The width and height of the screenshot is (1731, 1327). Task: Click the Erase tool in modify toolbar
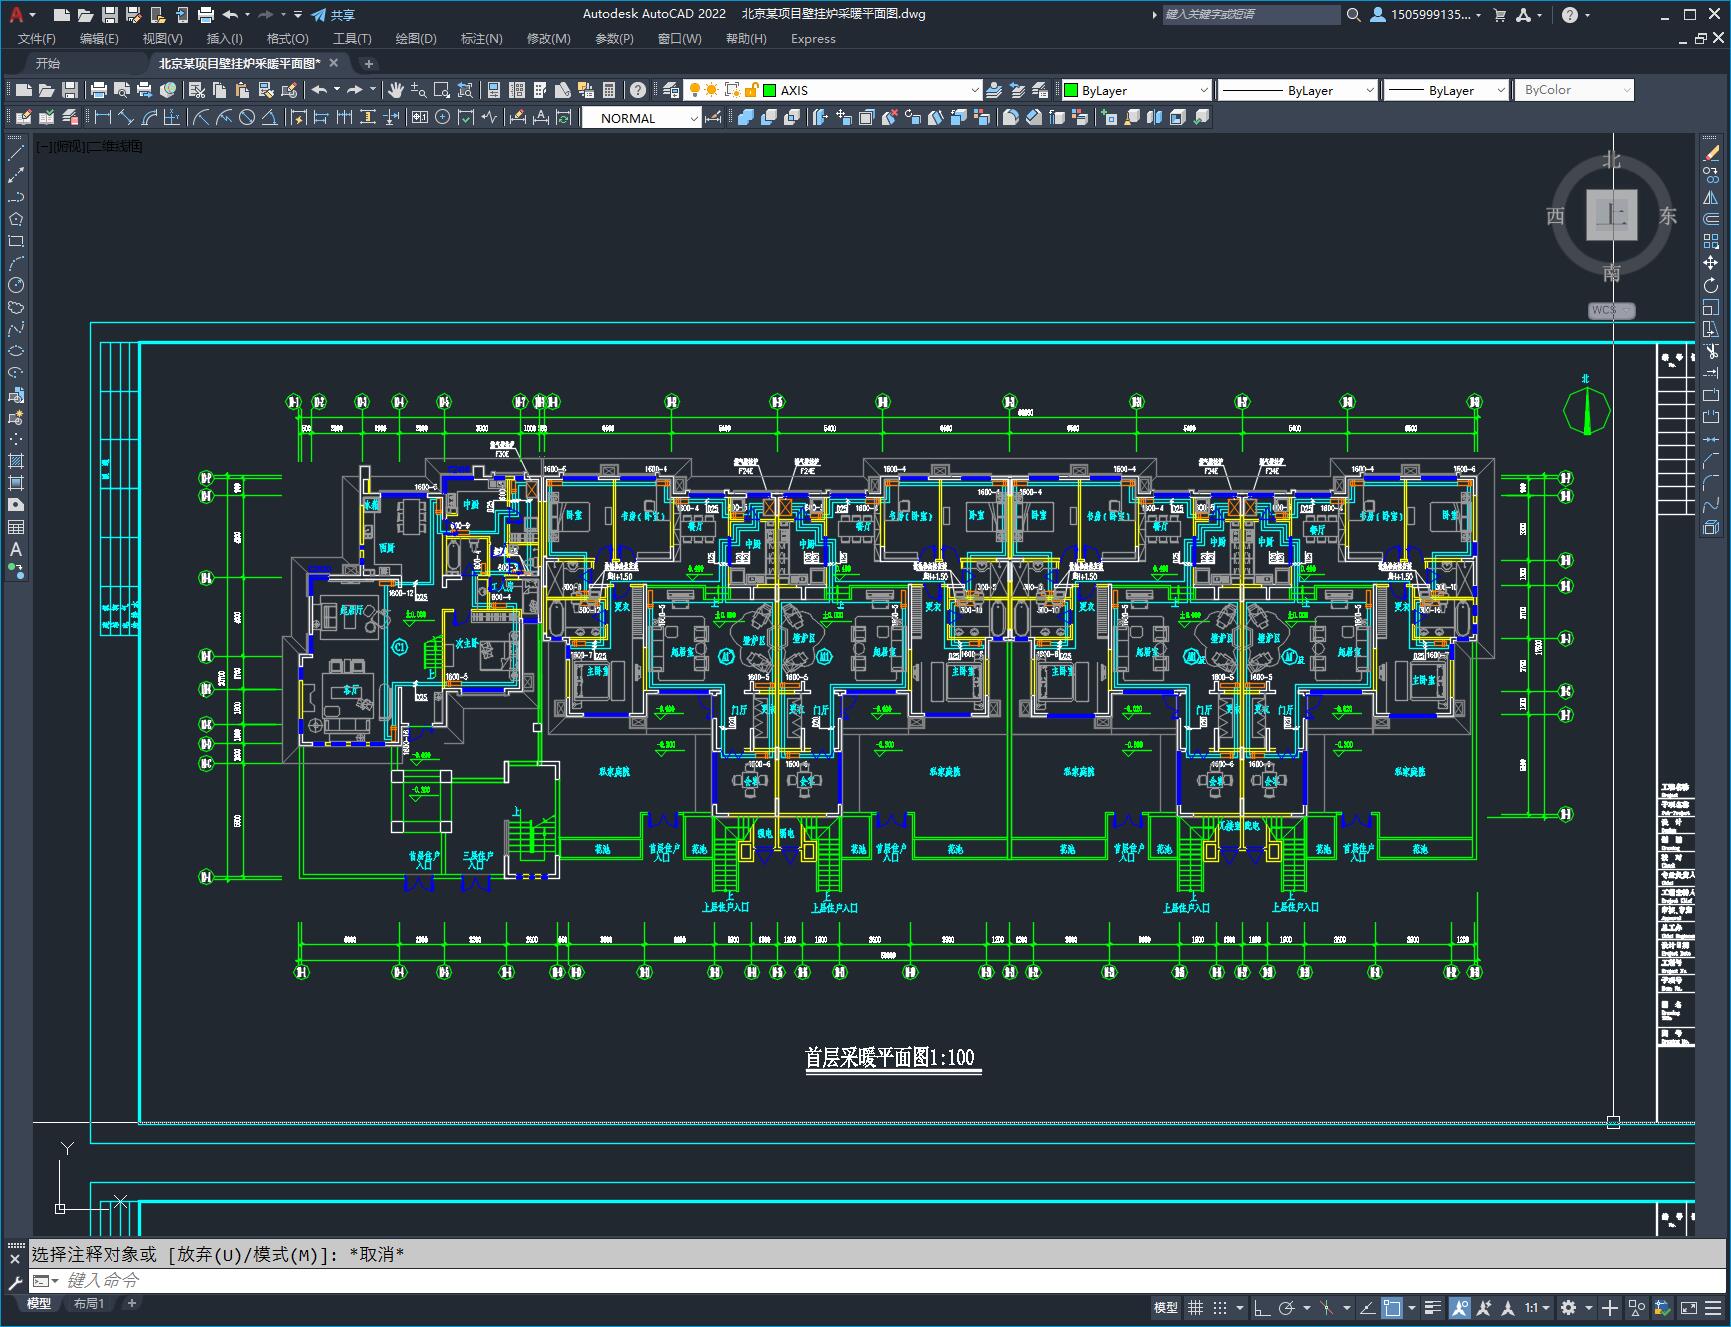tap(1711, 153)
